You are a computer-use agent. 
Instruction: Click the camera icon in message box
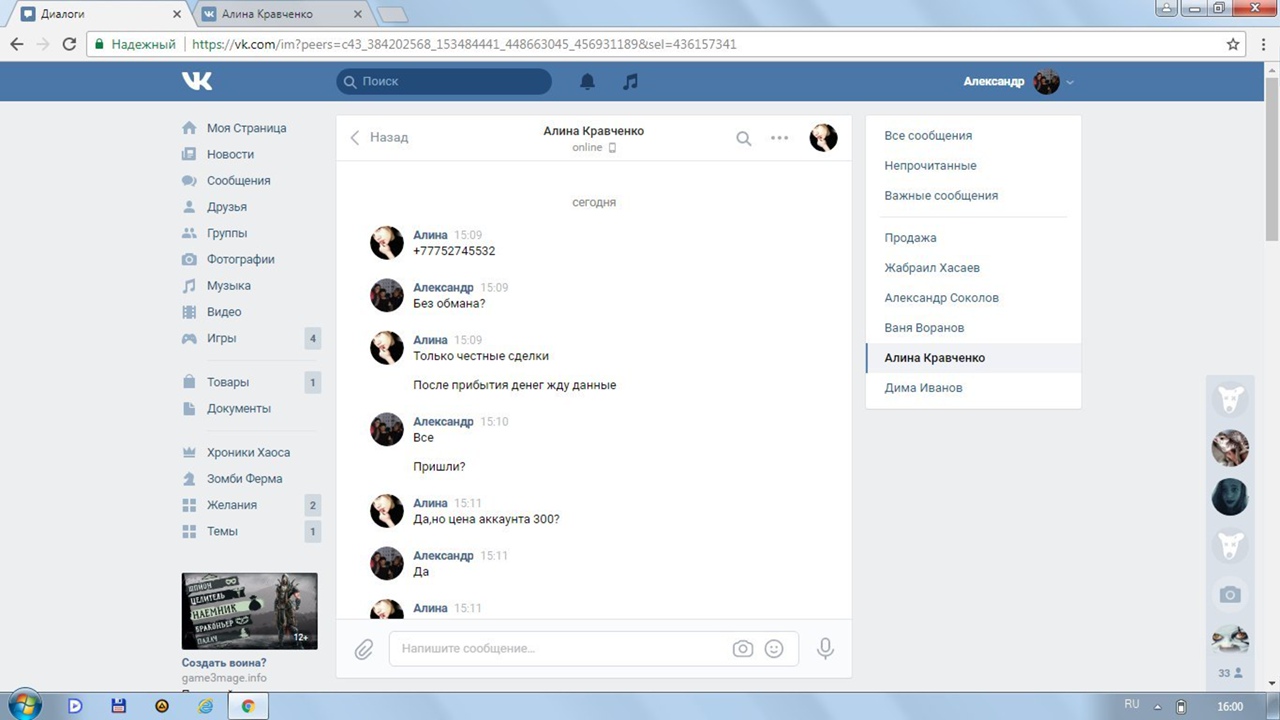click(x=742, y=649)
